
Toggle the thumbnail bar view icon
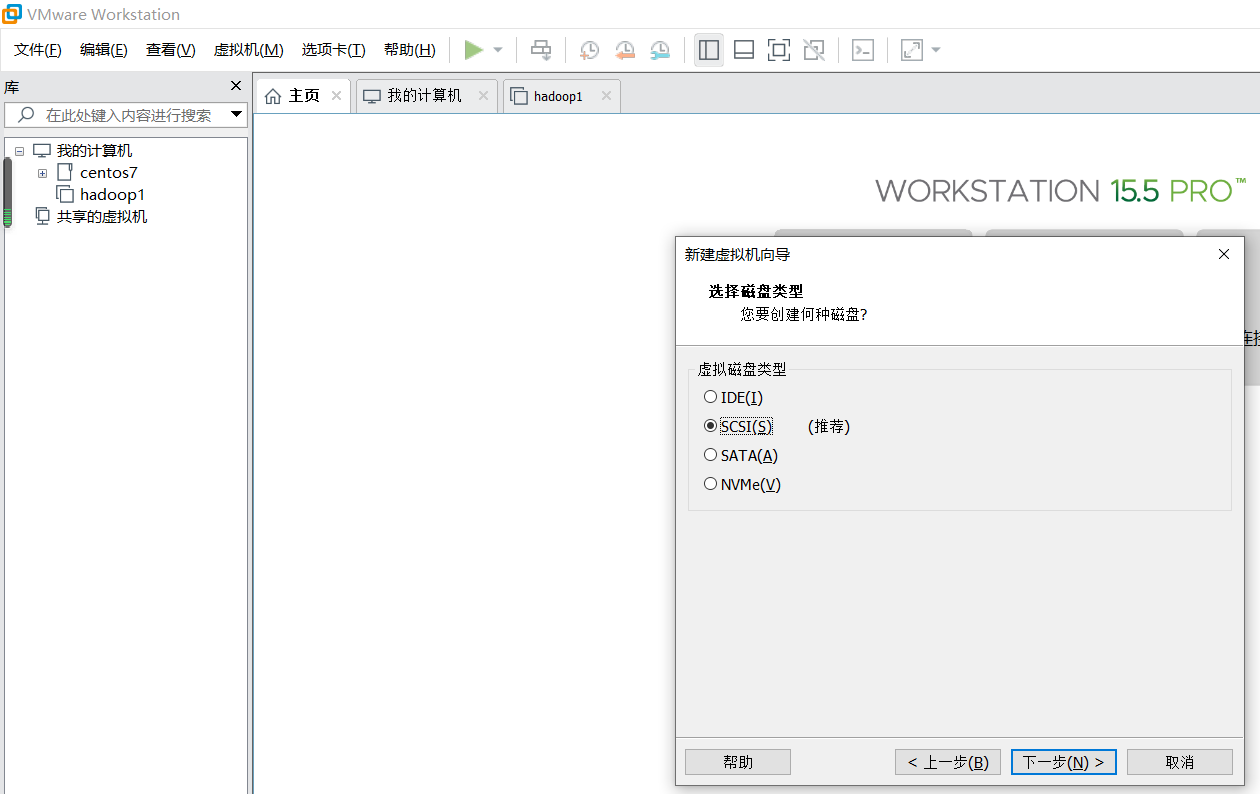click(744, 50)
